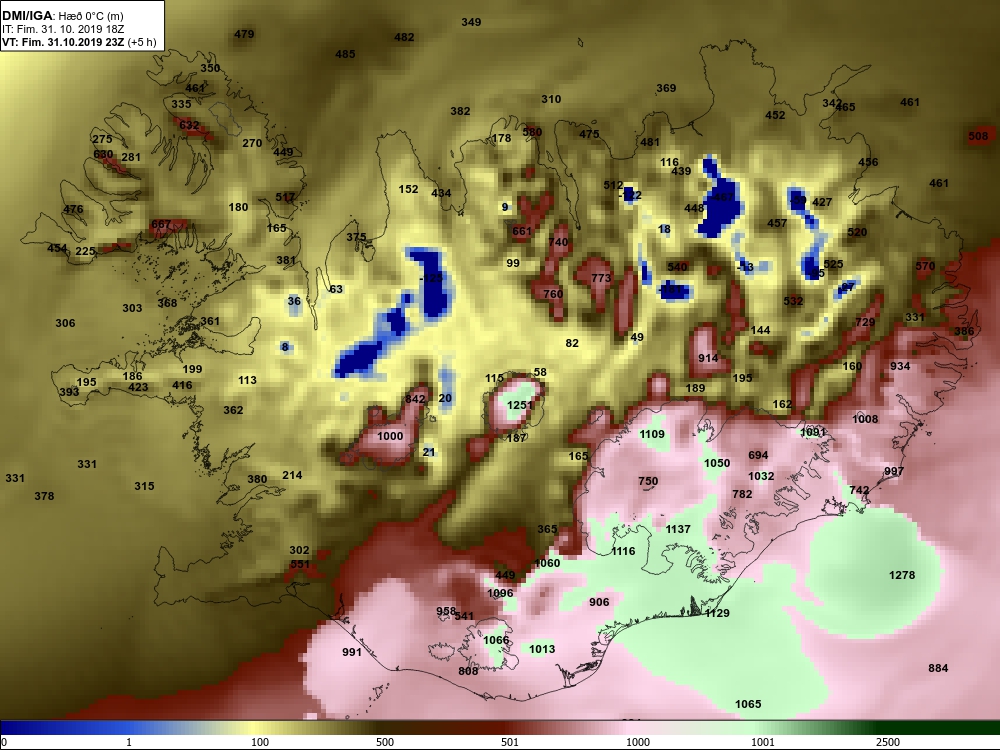Click the map value '1050'
This screenshot has width=1000, height=750.
point(717,463)
